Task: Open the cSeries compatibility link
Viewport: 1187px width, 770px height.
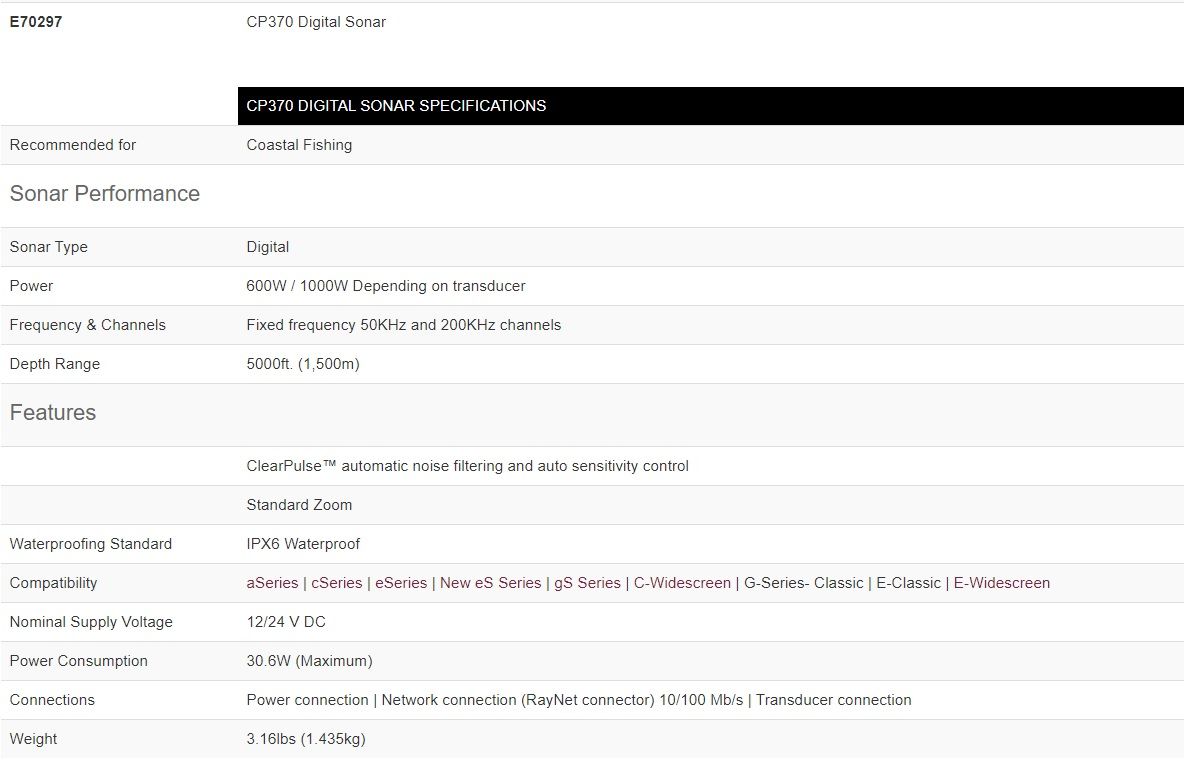Action: (x=337, y=583)
